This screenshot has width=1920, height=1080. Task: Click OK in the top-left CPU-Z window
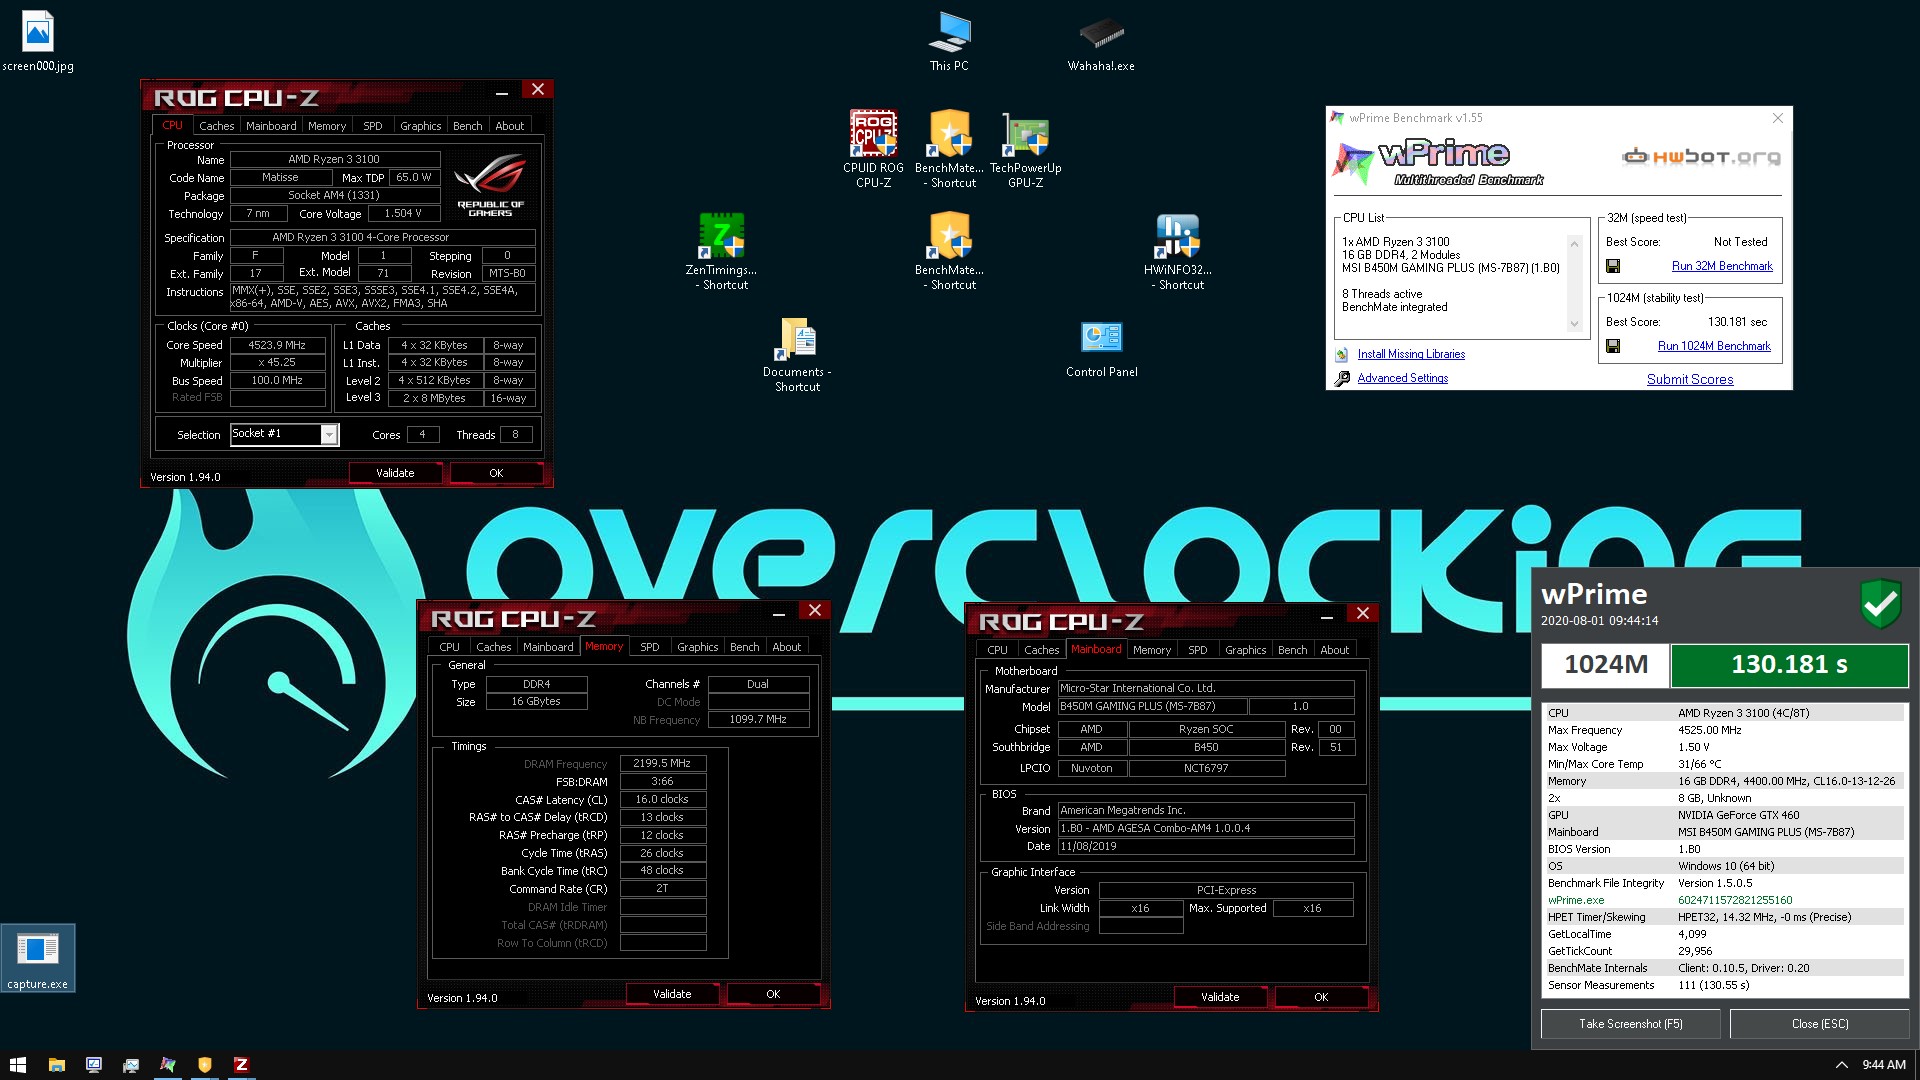tap(496, 473)
